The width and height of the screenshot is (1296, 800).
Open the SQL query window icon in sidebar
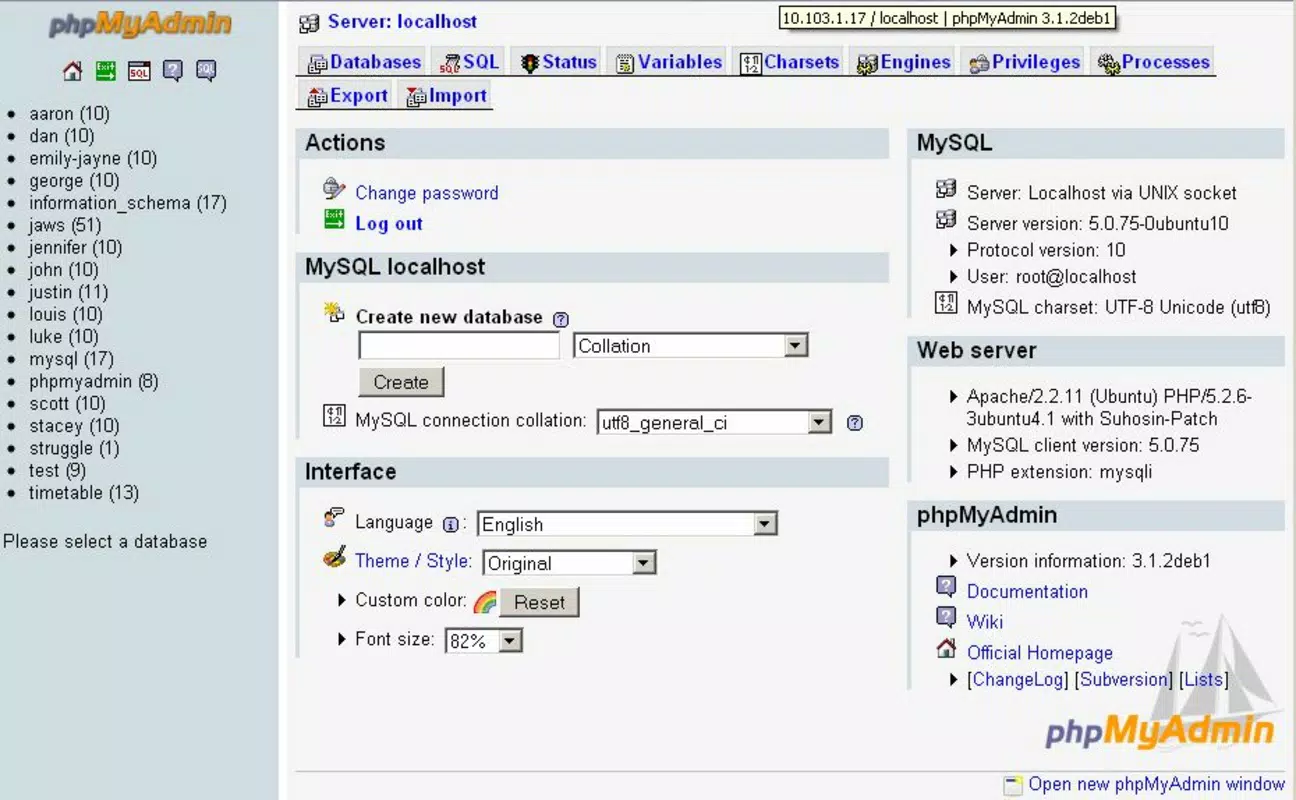point(139,71)
